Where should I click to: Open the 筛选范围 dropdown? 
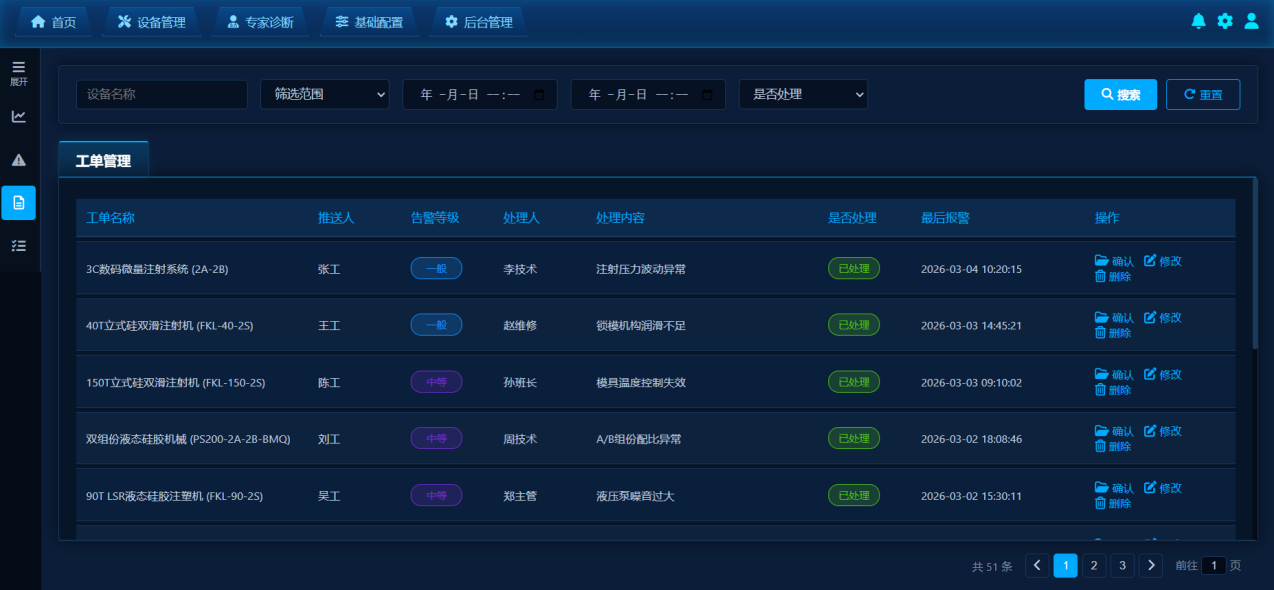325,94
